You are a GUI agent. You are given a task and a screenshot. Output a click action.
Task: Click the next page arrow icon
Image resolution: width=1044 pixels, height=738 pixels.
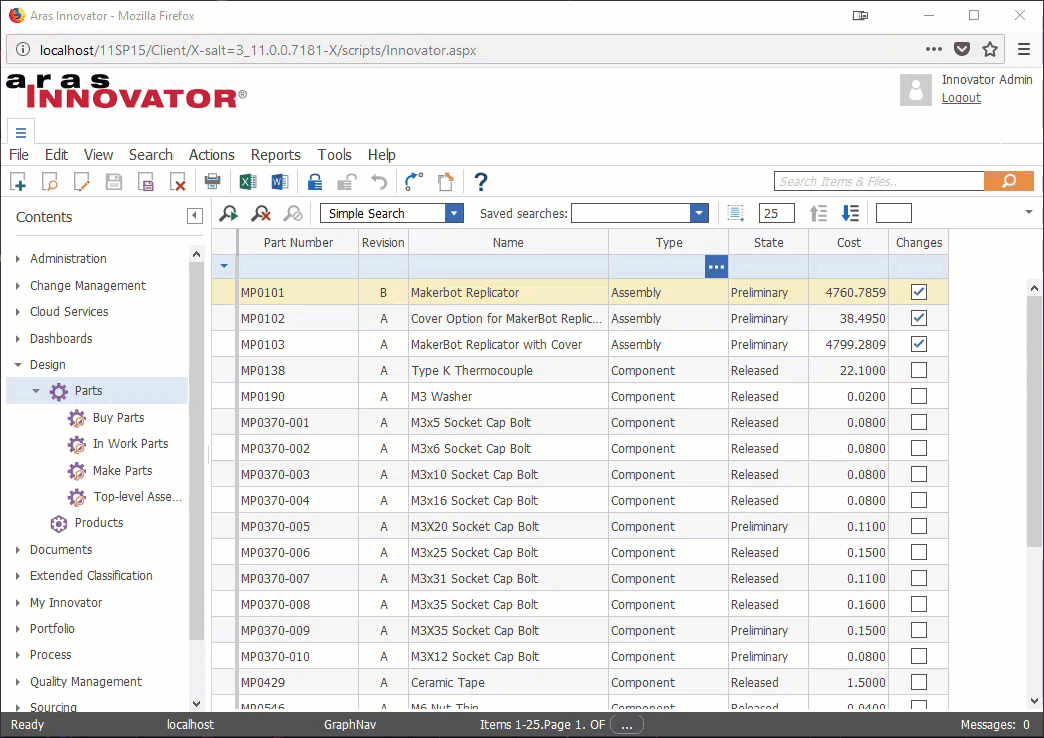pyautogui.click(x=850, y=213)
